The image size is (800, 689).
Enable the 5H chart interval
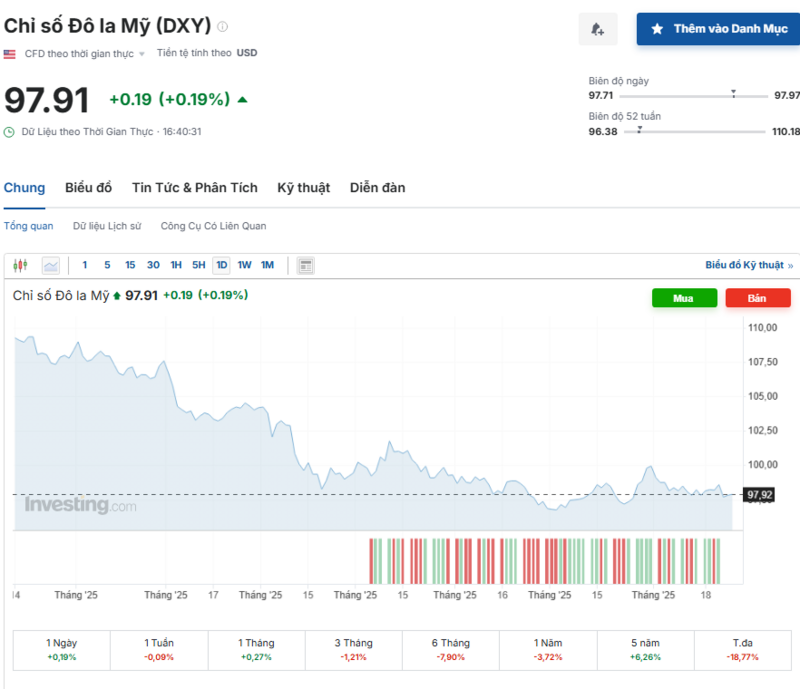point(197,264)
